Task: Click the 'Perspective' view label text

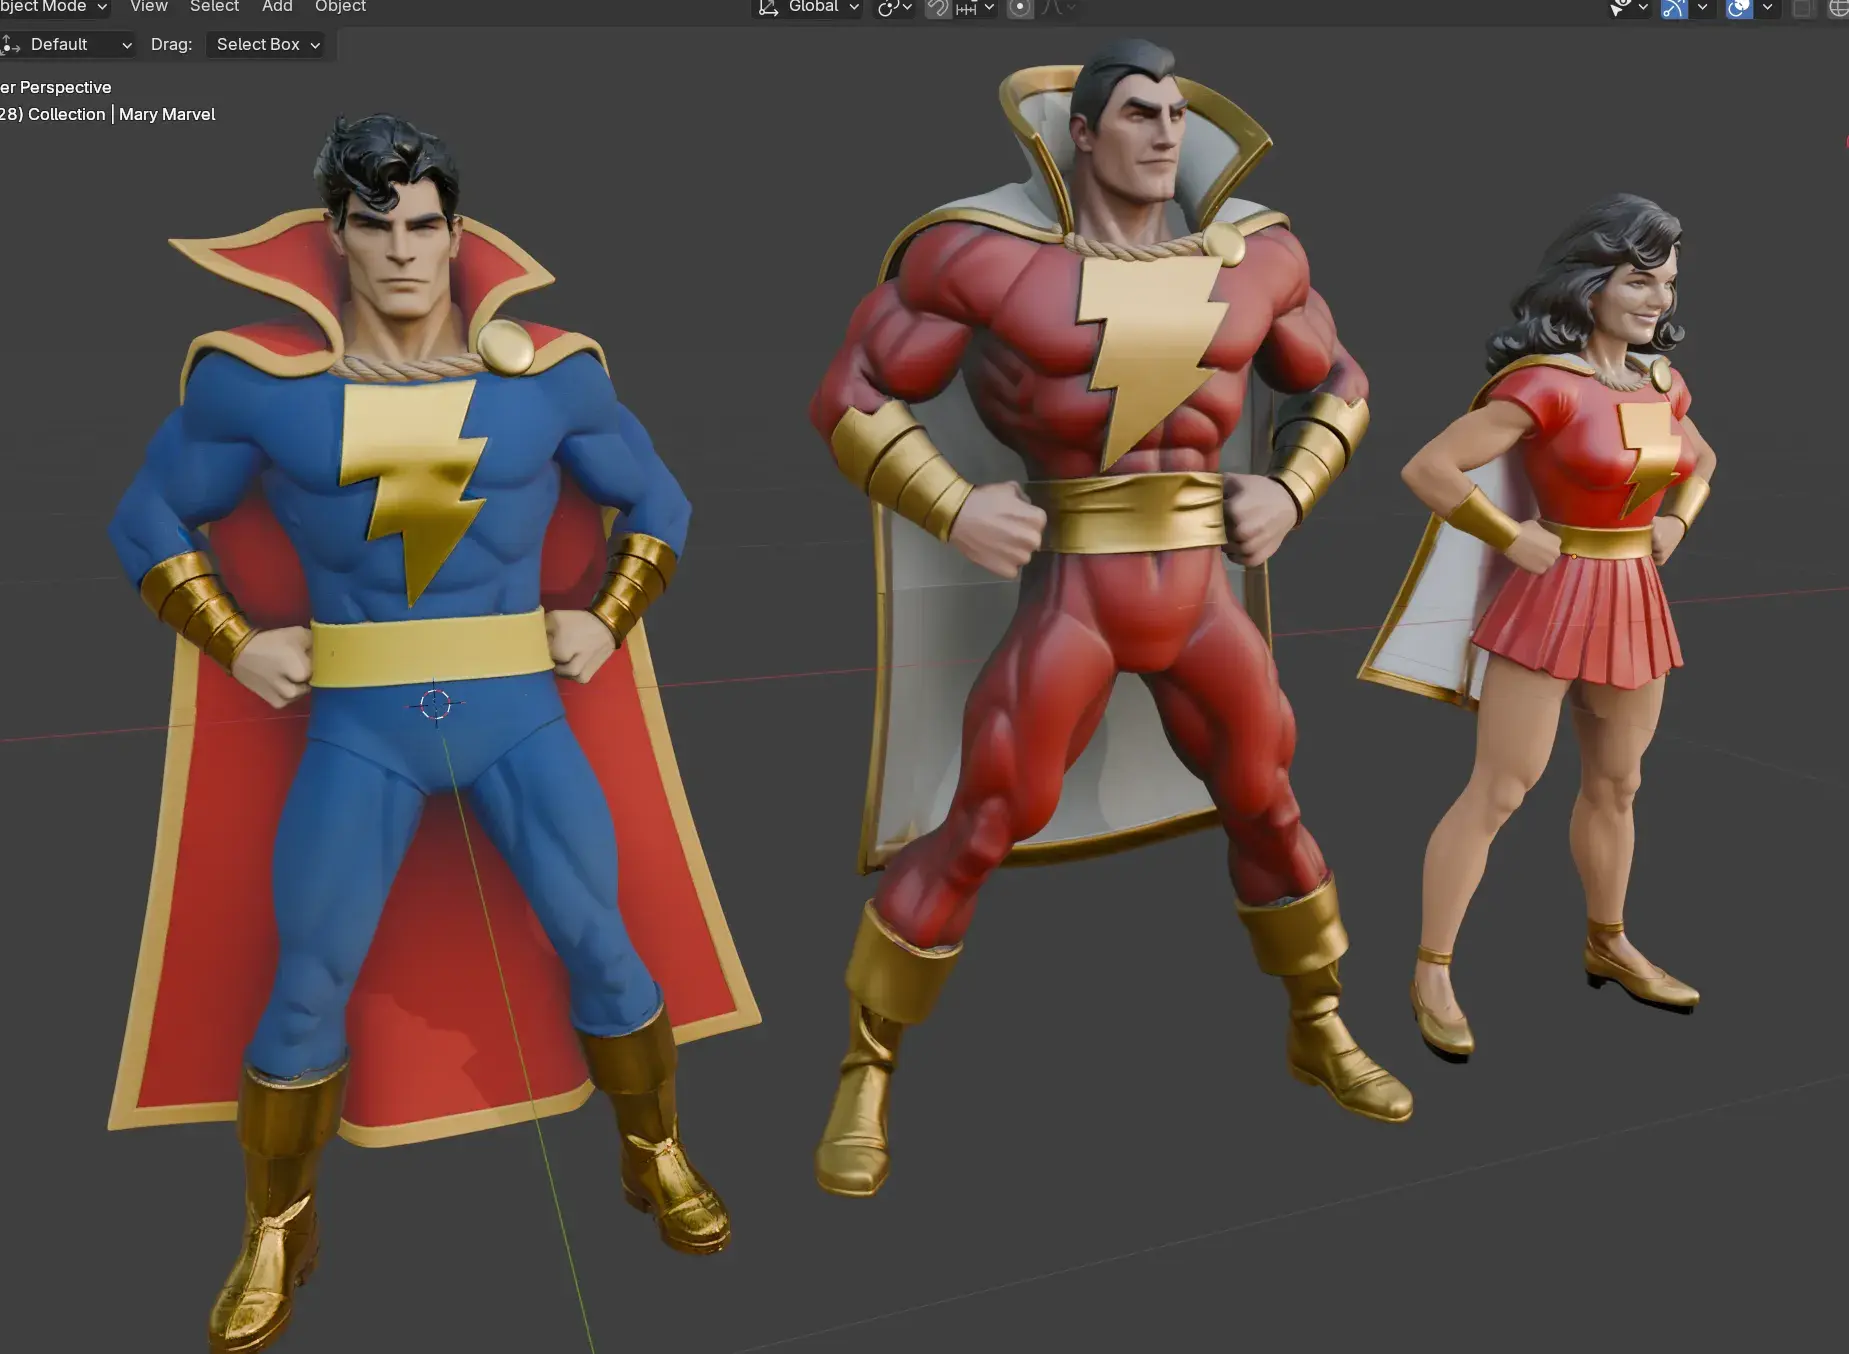Action: click(65, 87)
